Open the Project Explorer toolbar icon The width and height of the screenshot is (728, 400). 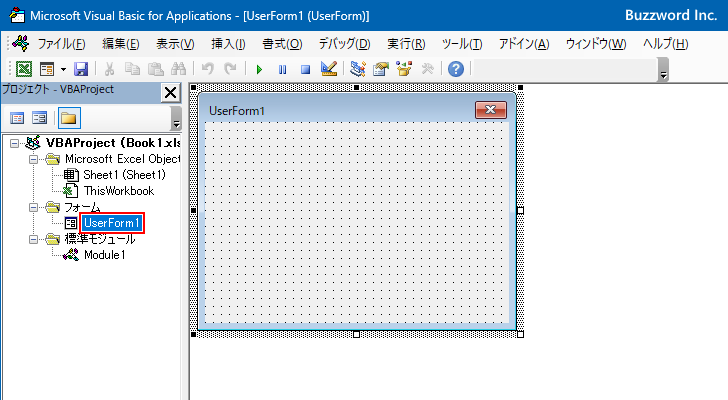358,69
